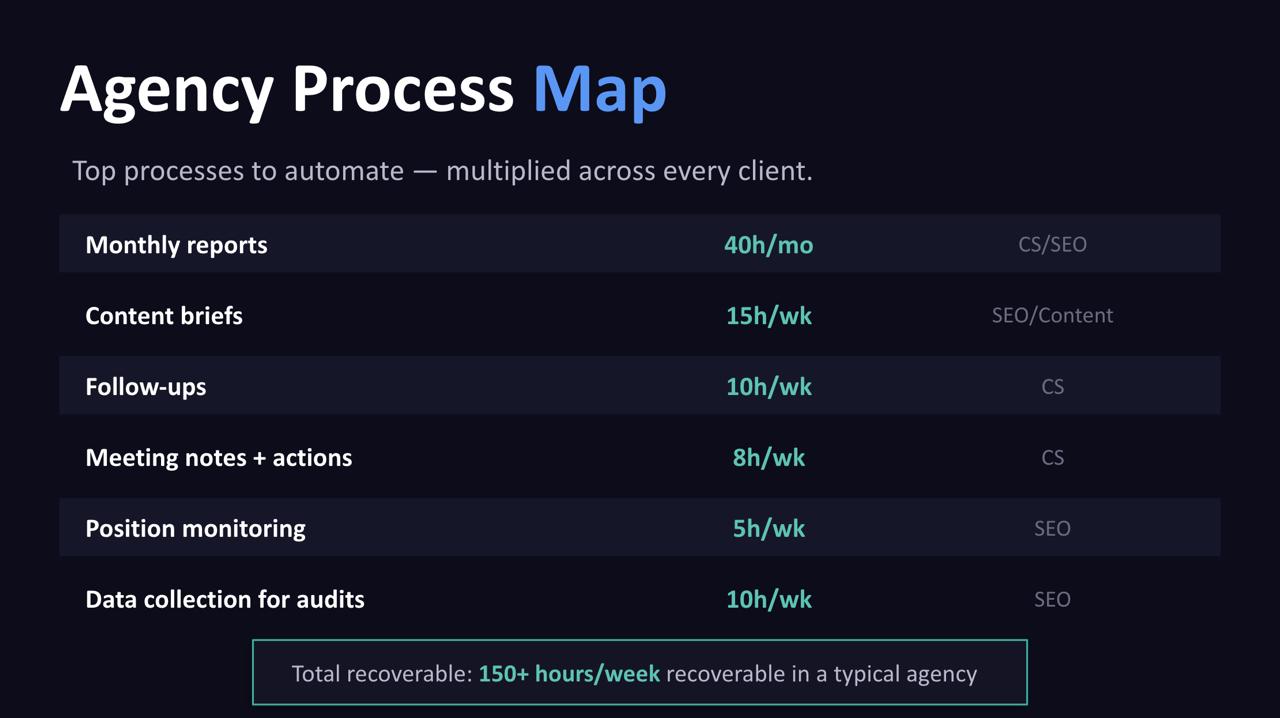1280x718 pixels.
Task: Select the blue word "Map" in title
Action: 599,89
